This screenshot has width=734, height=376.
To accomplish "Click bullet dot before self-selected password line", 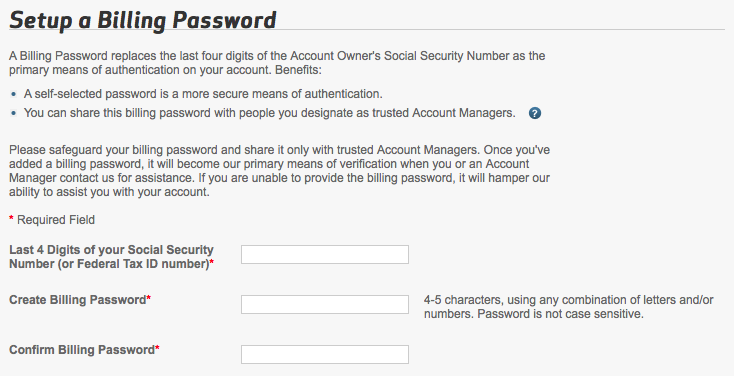I will click(13, 94).
